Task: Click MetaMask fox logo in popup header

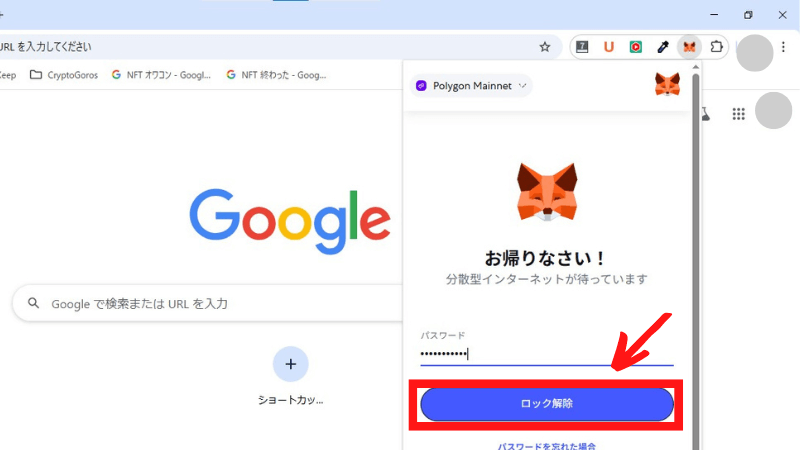Action: [x=667, y=84]
